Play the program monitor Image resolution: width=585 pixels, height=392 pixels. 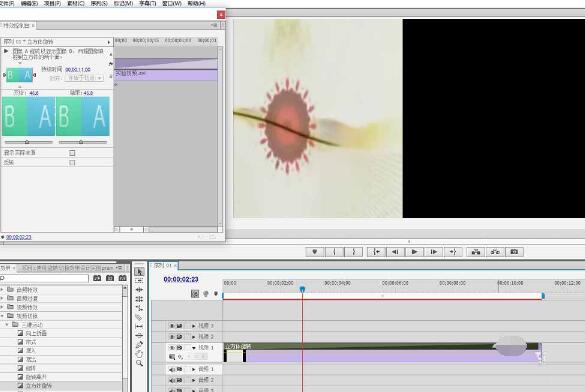point(414,252)
